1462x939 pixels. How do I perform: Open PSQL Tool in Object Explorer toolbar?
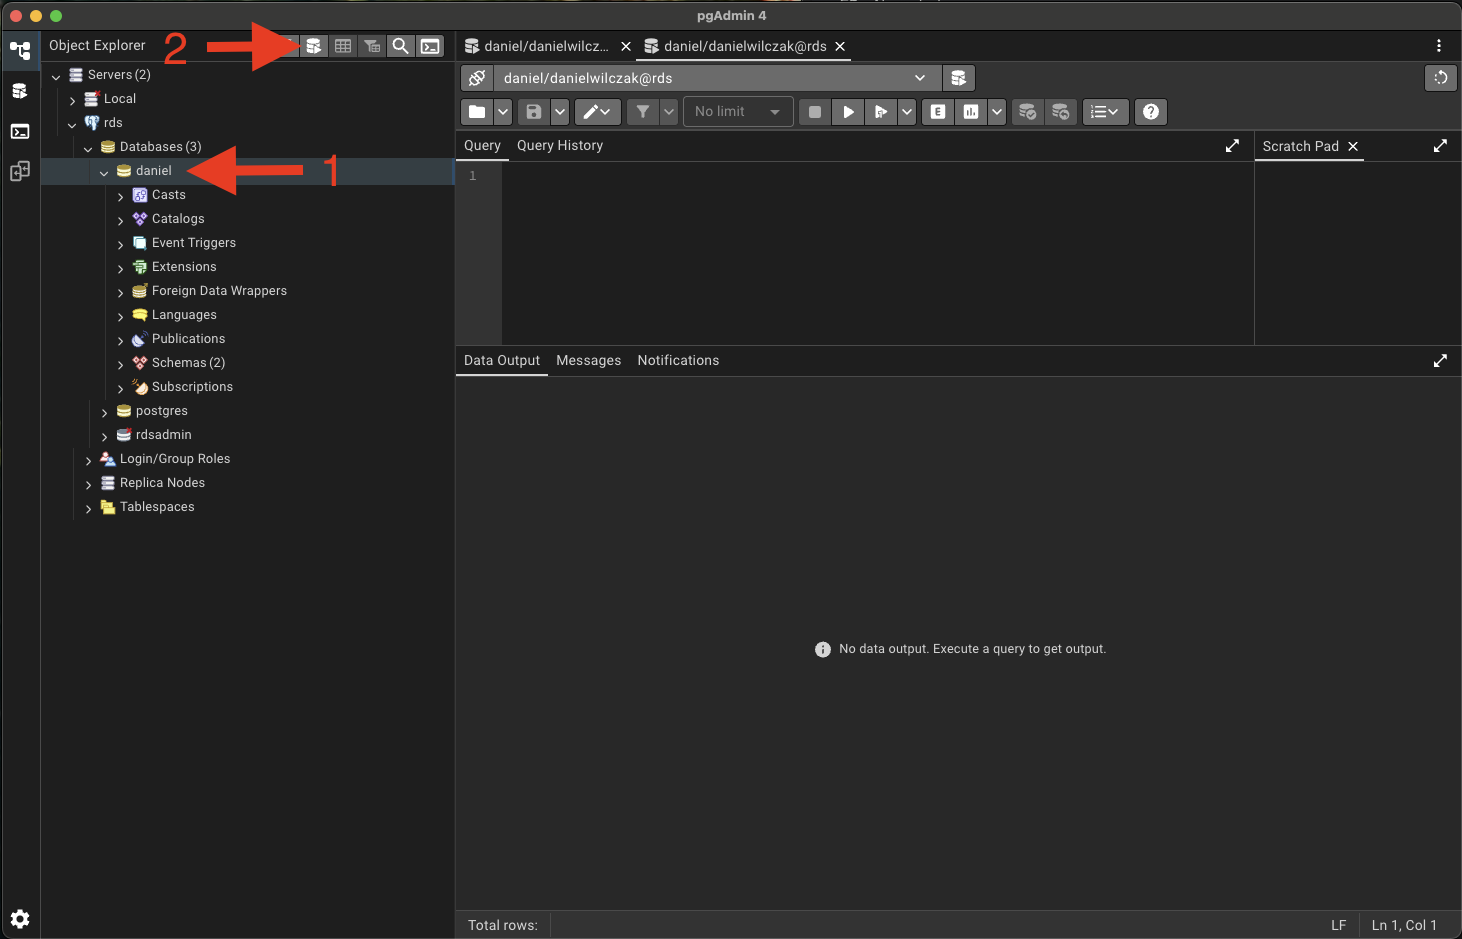point(430,46)
